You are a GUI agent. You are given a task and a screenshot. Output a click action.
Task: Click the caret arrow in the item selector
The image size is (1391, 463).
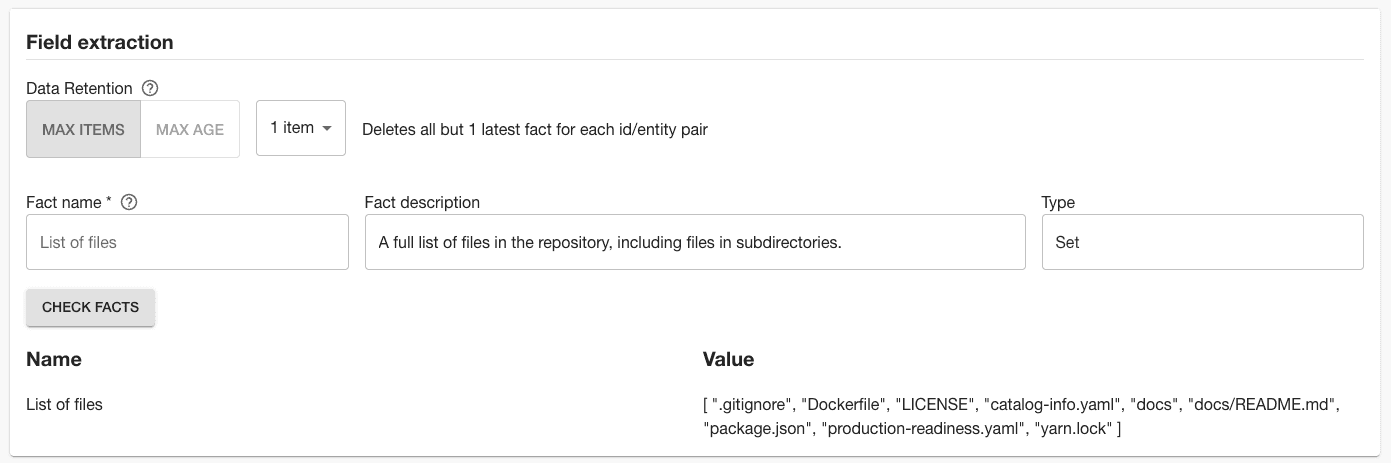pyautogui.click(x=327, y=129)
